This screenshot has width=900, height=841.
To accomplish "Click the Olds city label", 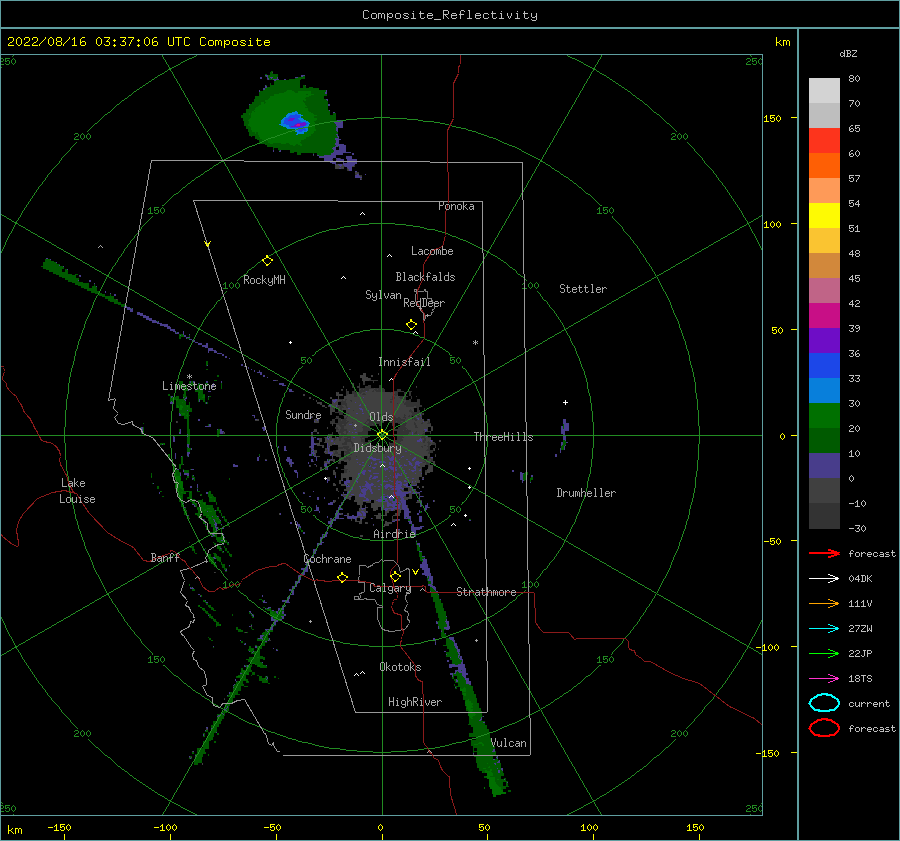I will click(x=381, y=417).
